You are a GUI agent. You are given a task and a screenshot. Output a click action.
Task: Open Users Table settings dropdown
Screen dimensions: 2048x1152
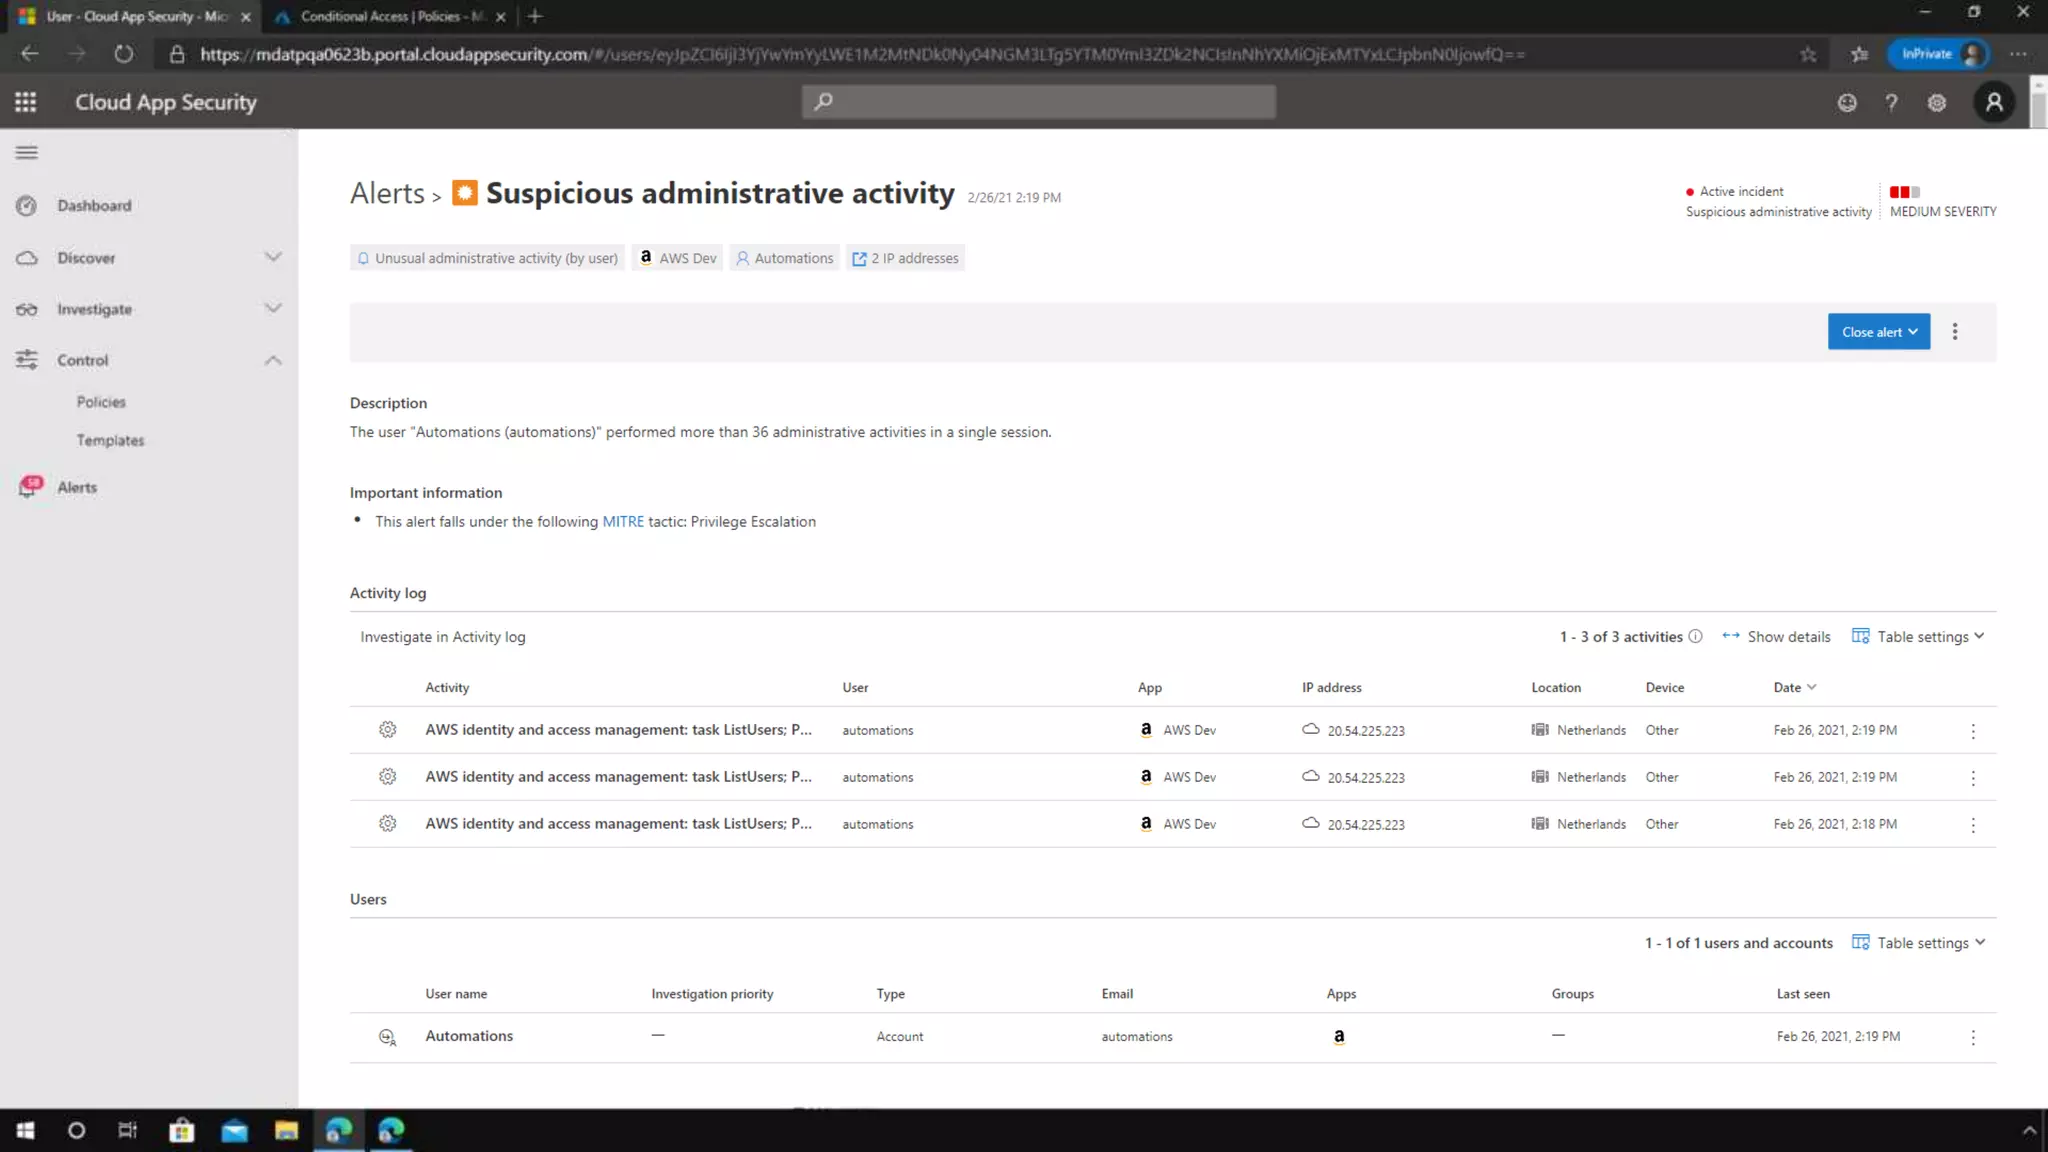1918,942
